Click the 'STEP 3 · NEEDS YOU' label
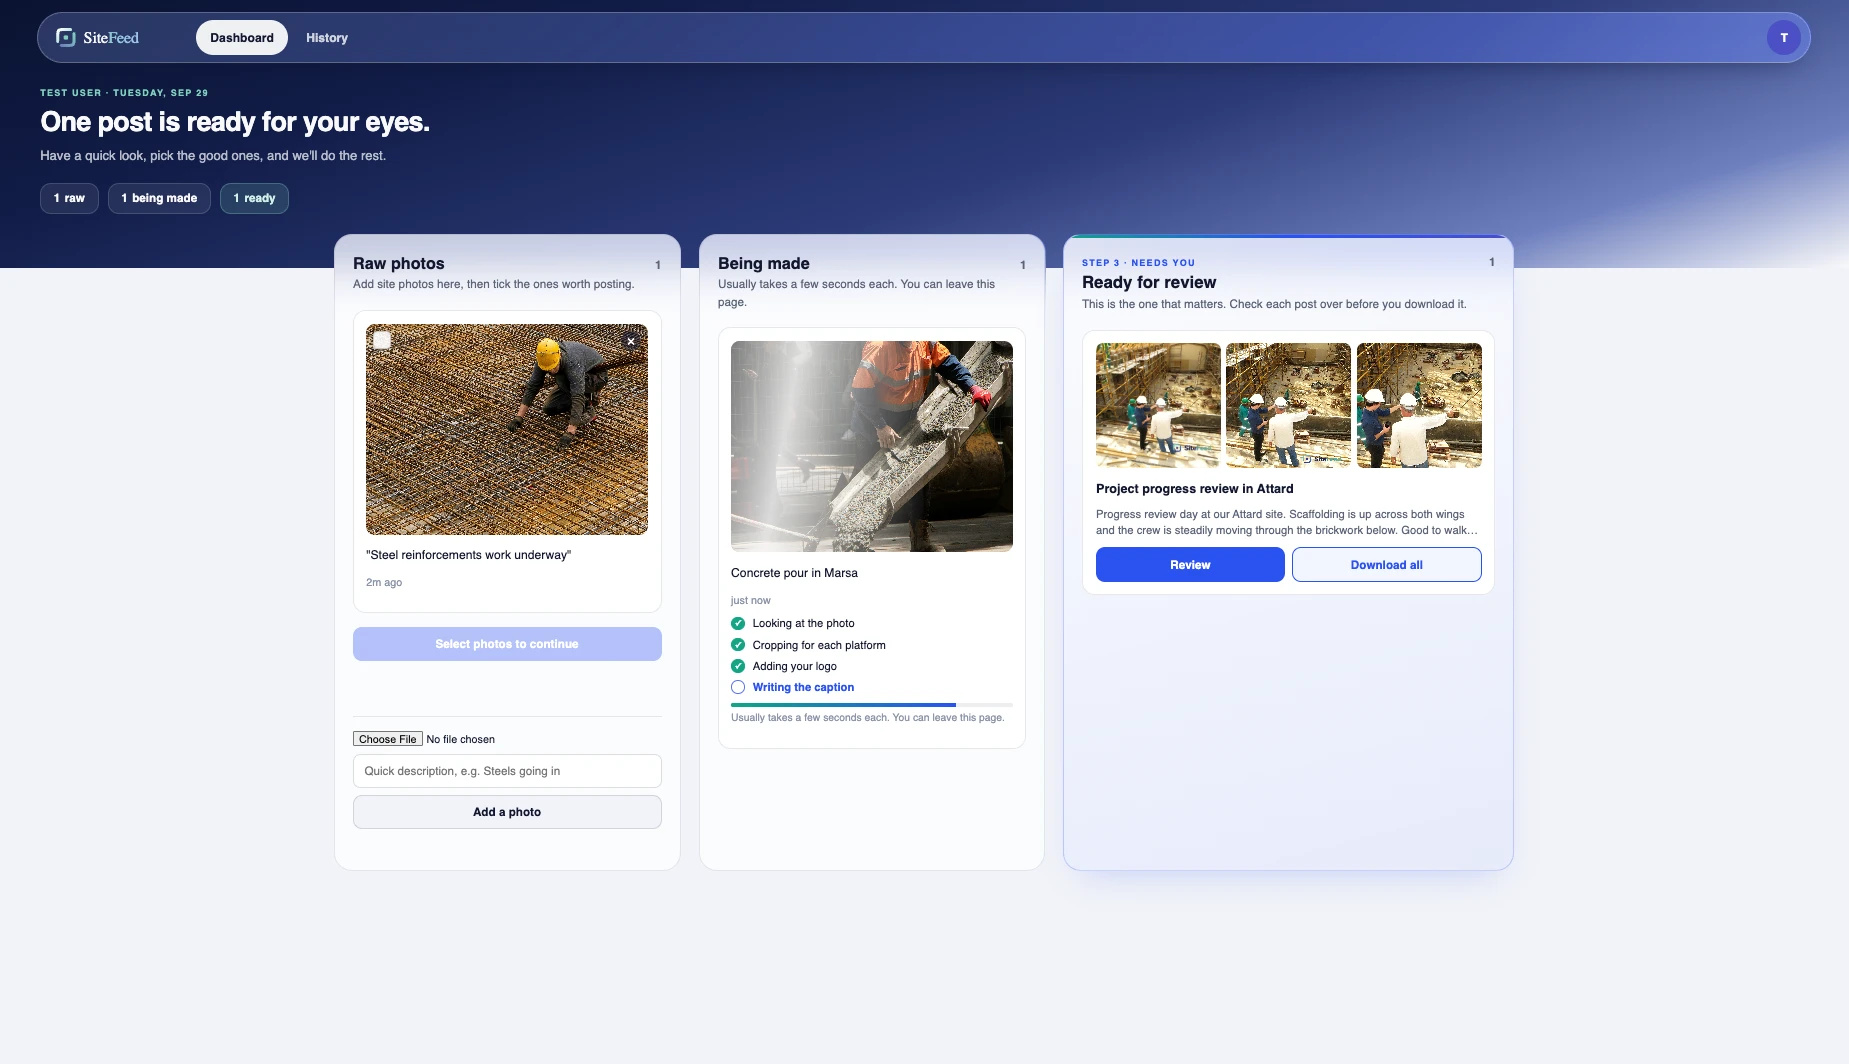Screen dimensions: 1849x1064 [1138, 263]
